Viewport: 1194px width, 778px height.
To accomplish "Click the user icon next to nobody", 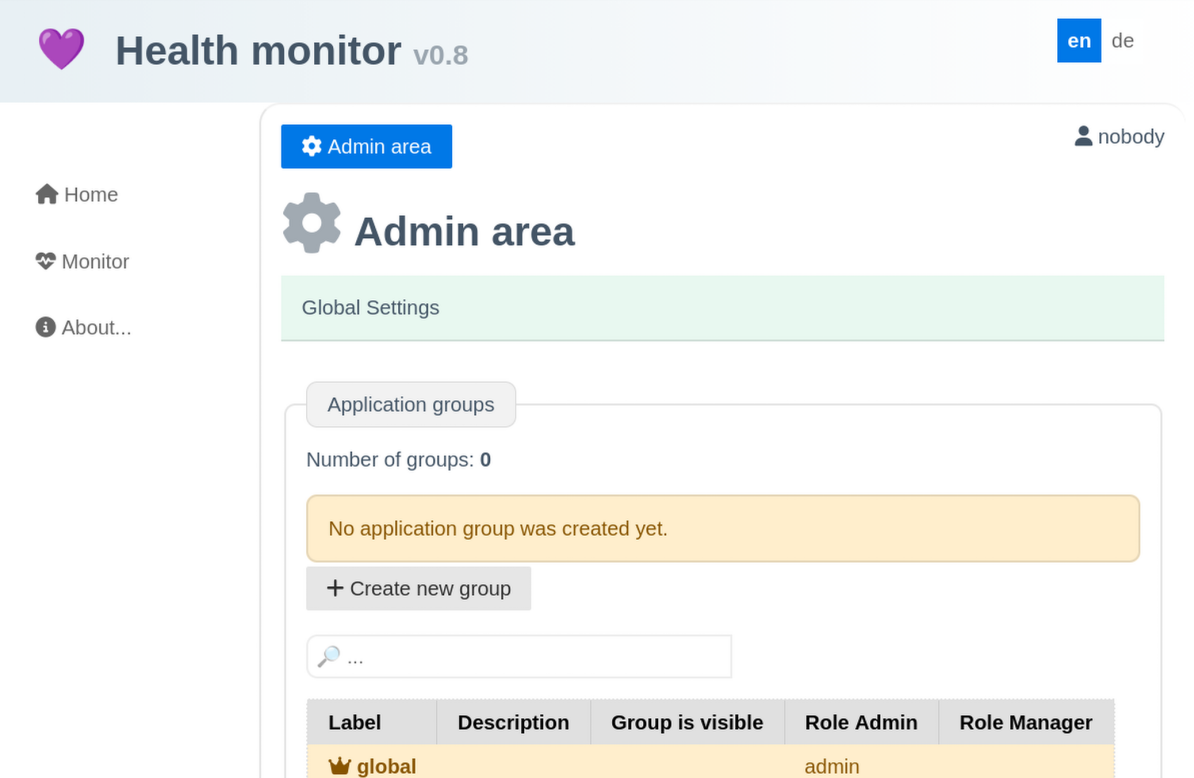I will coord(1082,136).
